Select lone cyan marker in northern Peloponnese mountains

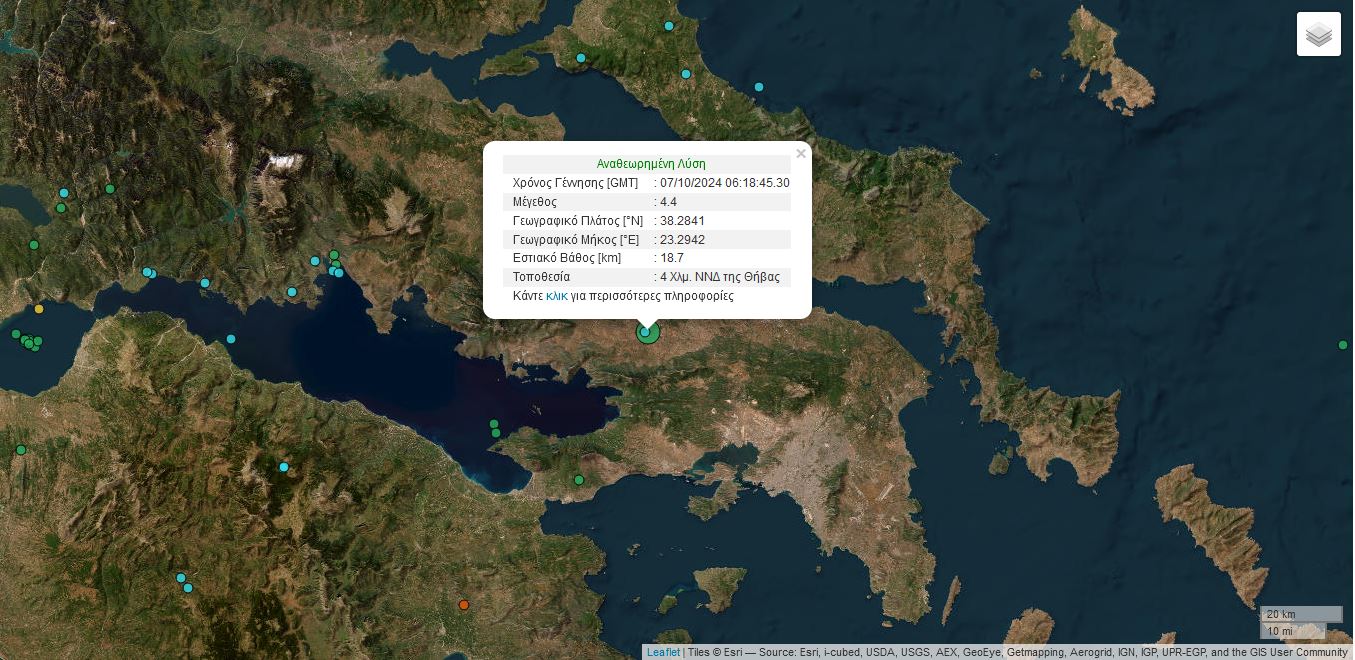pos(284,467)
